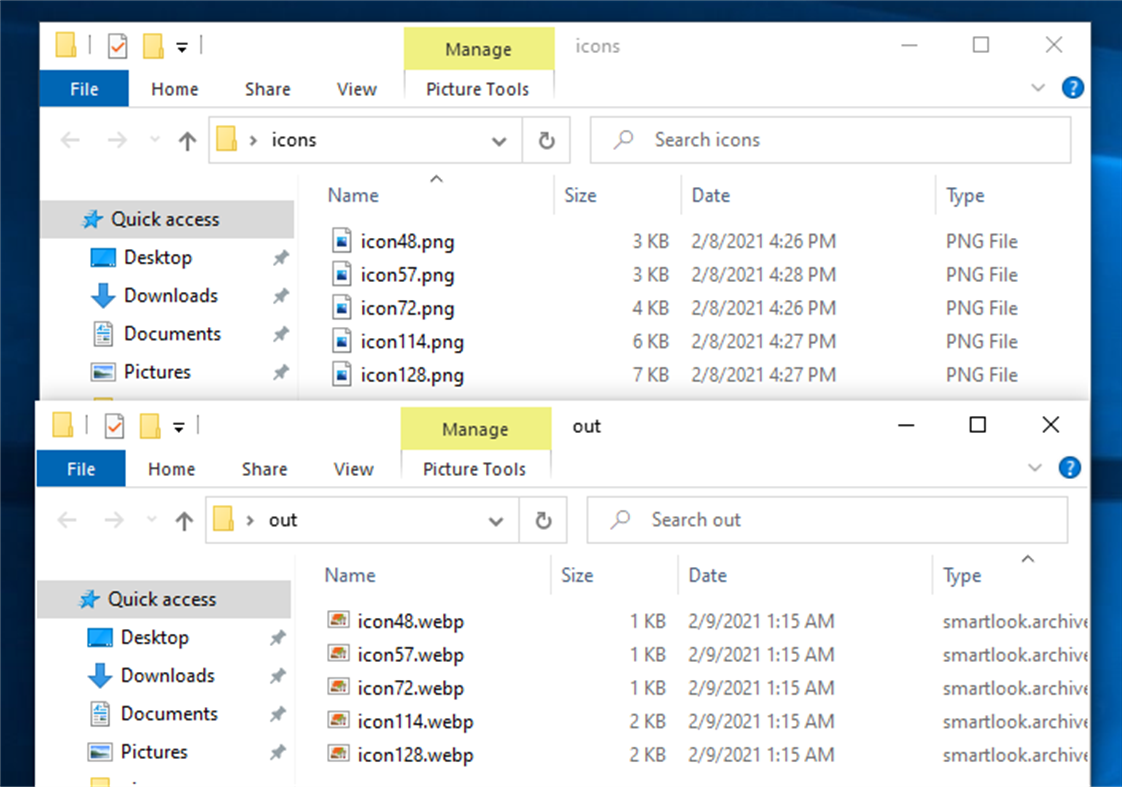1122x787 pixels.
Task: Click Properties quick-access icon in icons window
Action: 117,46
